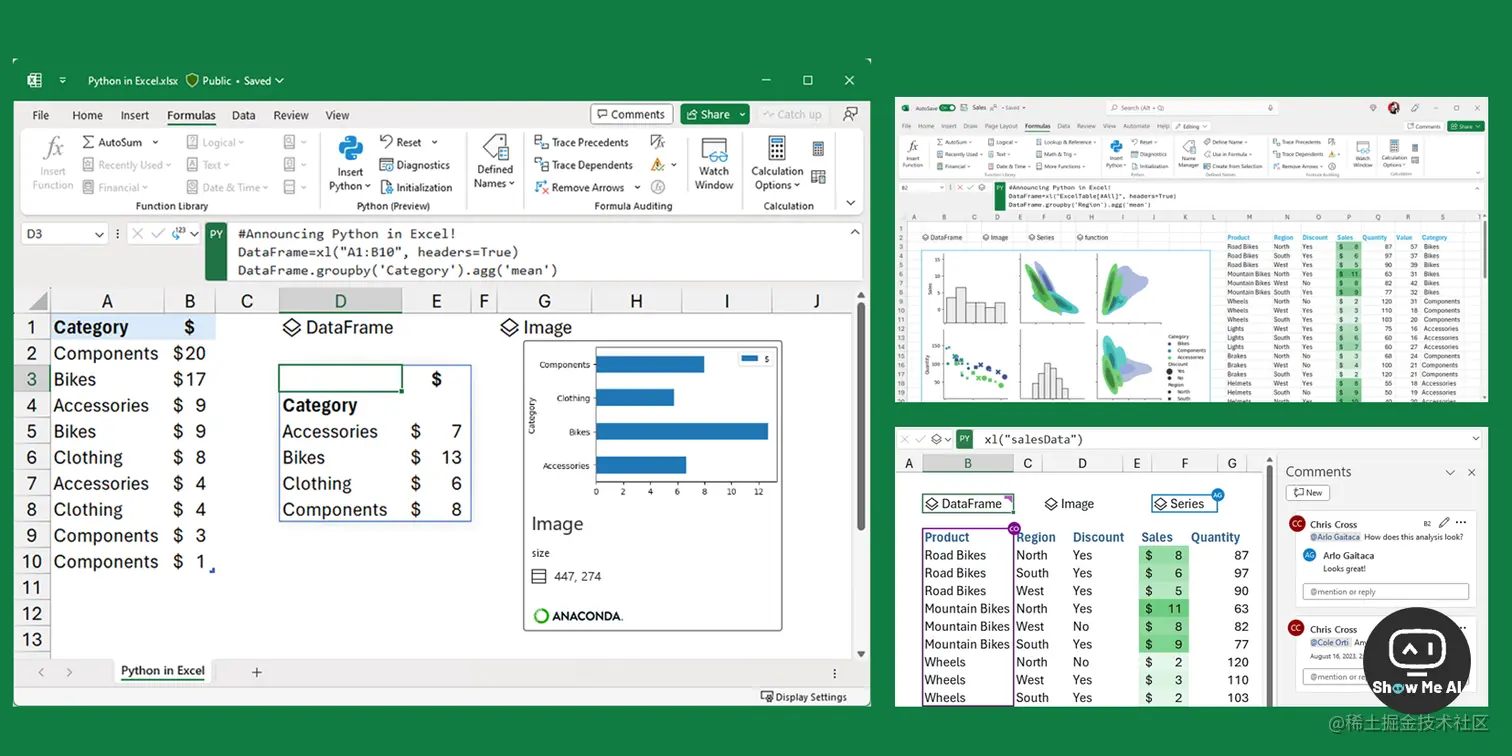Toggle the AutoSave switch in Sales window
The width and height of the screenshot is (1512, 756).
tap(948, 107)
